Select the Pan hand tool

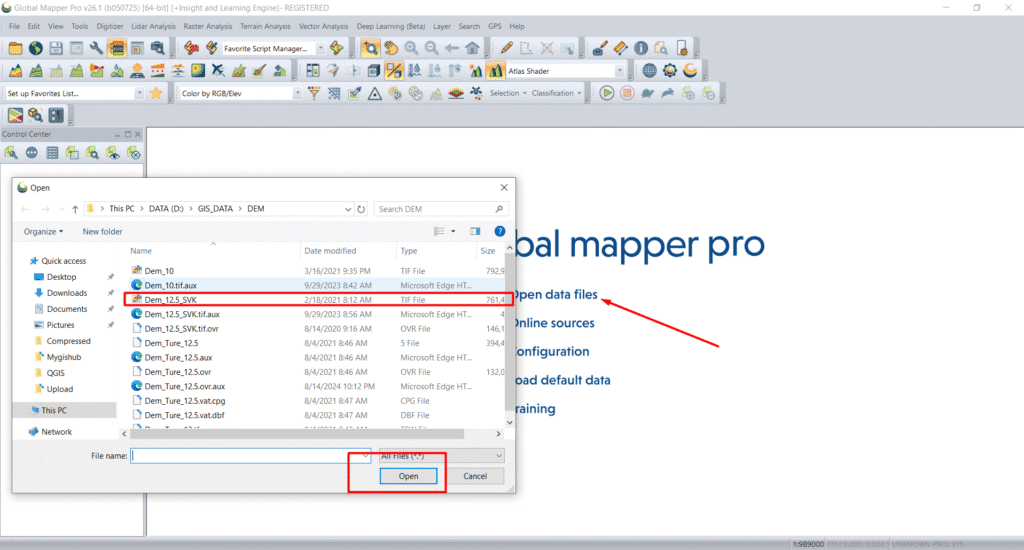[x=391, y=48]
